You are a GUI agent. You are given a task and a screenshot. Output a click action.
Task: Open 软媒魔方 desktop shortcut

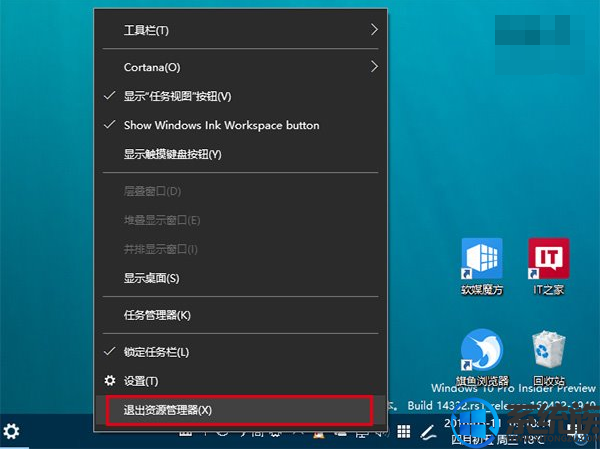pyautogui.click(x=482, y=266)
